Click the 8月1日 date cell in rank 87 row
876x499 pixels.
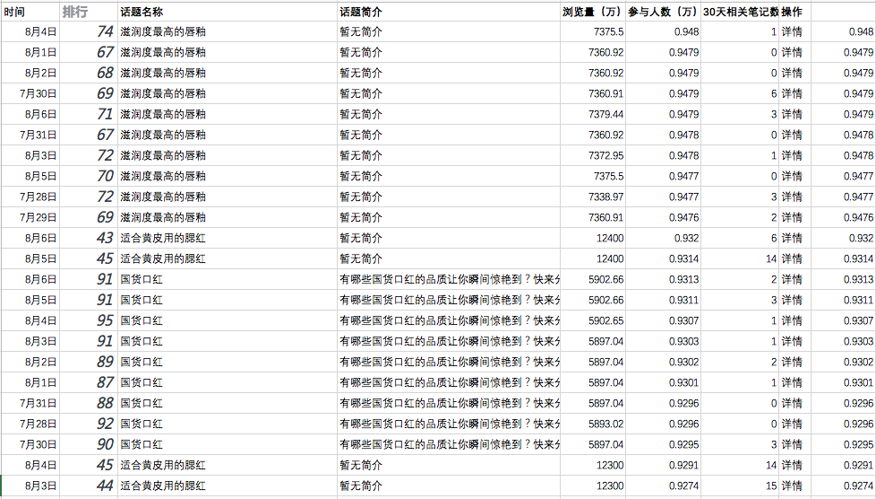[30, 383]
